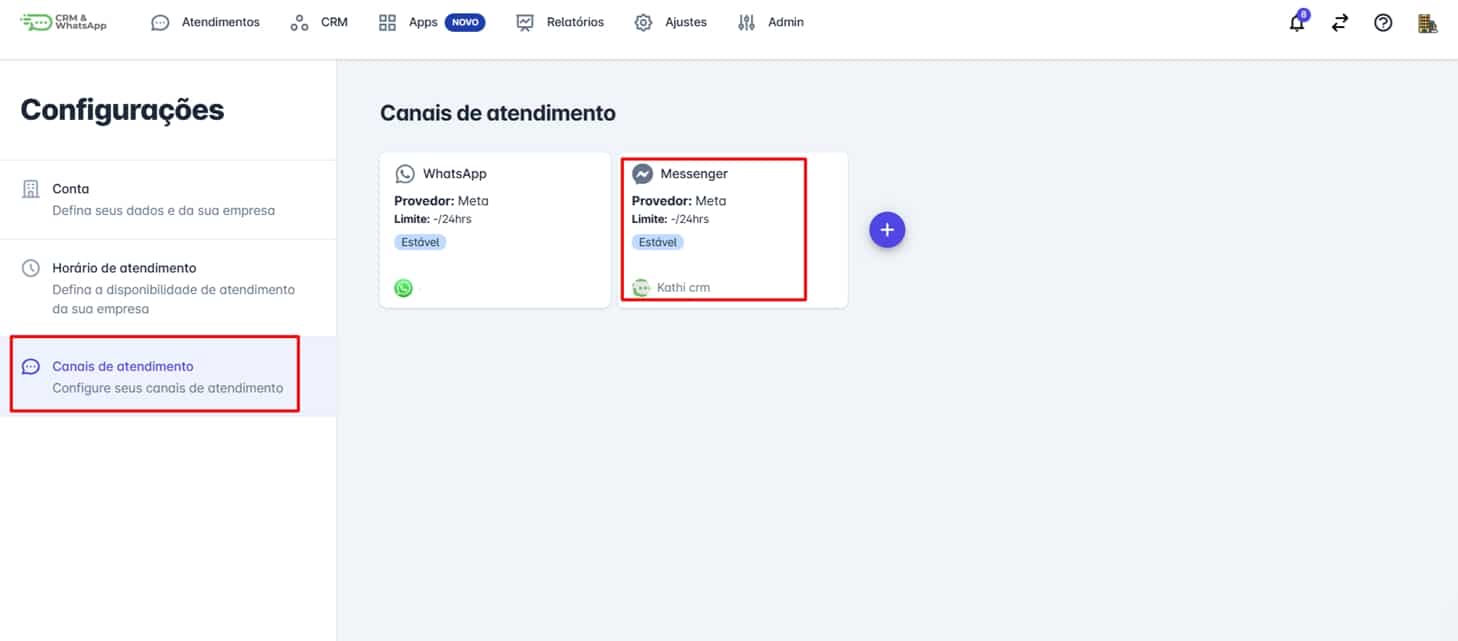Select Canais de atendimento in sidebar
Image resolution: width=1458 pixels, height=641 pixels.
168,376
